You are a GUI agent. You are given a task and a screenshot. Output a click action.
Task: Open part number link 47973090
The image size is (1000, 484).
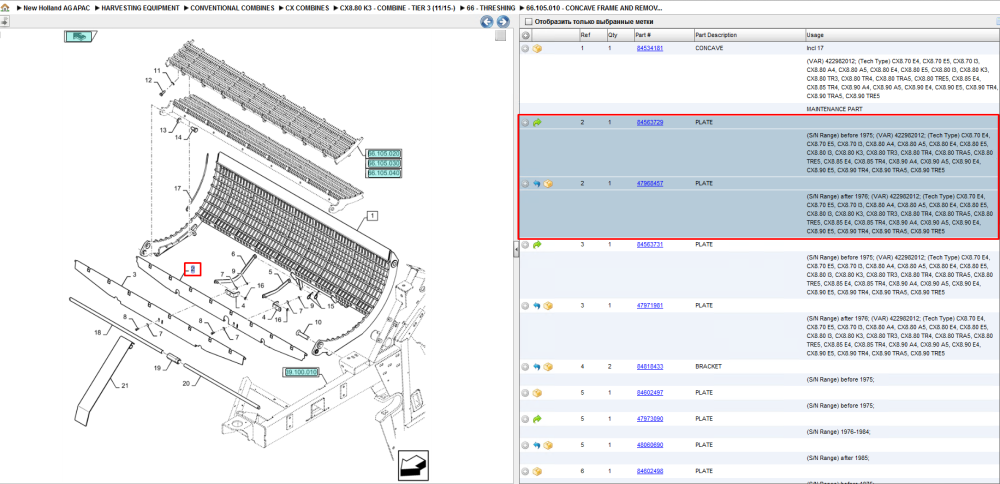[x=649, y=419]
